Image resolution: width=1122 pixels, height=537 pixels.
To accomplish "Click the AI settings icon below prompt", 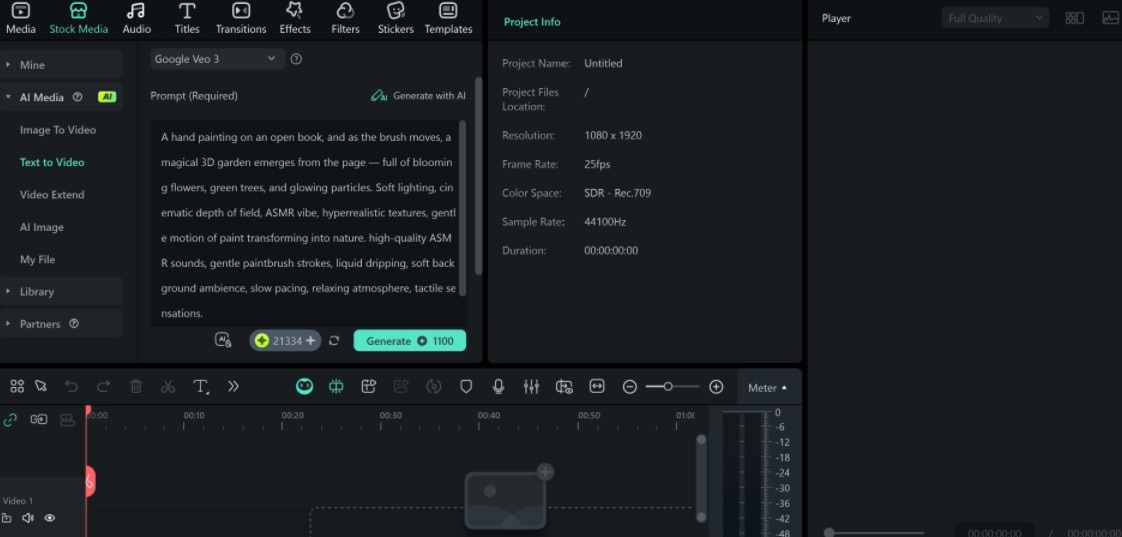I will (223, 340).
